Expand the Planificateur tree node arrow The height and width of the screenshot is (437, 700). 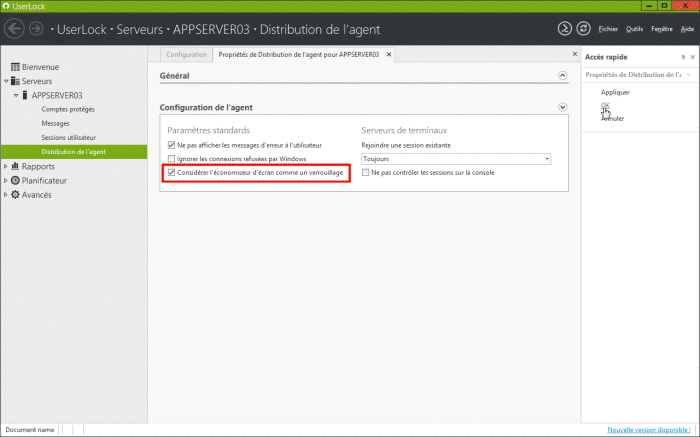[x=5, y=181]
